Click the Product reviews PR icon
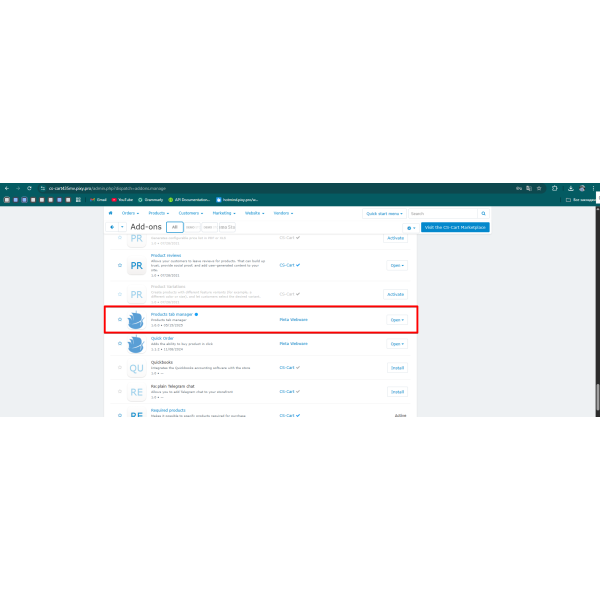Image resolution: width=600 pixels, height=600 pixels. pos(136,266)
